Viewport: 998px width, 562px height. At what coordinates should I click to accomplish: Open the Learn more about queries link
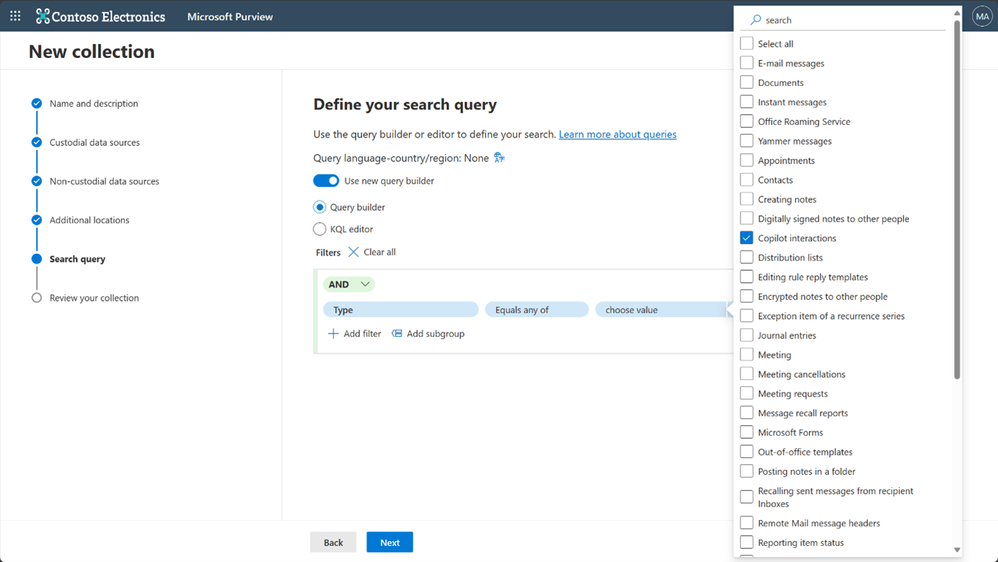pyautogui.click(x=617, y=134)
